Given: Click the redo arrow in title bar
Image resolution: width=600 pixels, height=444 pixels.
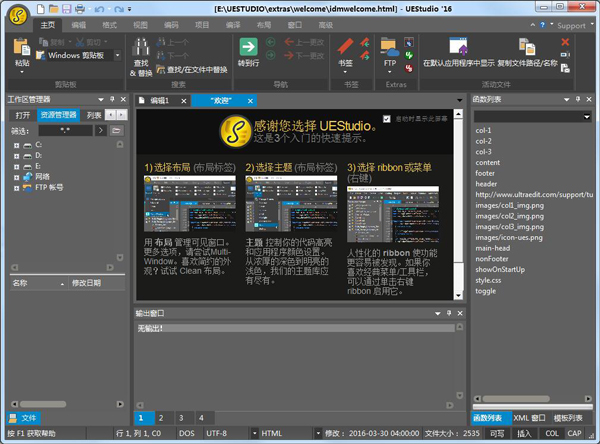Looking at the screenshot, I should (x=119, y=9).
